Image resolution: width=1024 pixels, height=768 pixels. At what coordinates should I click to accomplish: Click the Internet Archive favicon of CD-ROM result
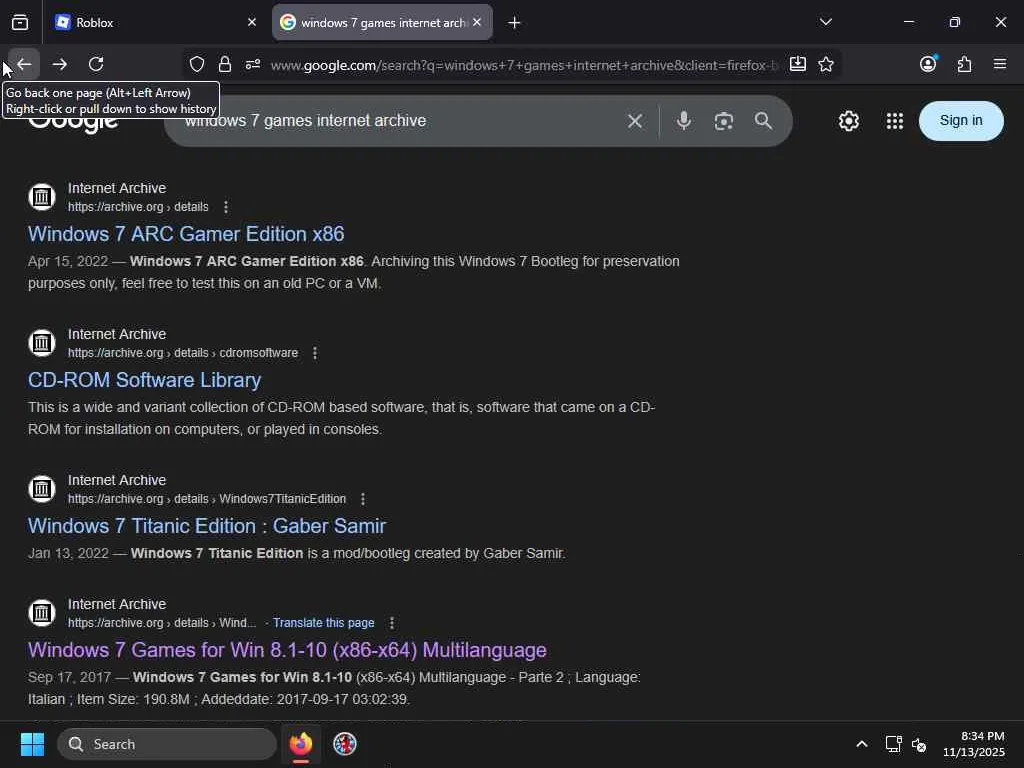pyautogui.click(x=42, y=343)
